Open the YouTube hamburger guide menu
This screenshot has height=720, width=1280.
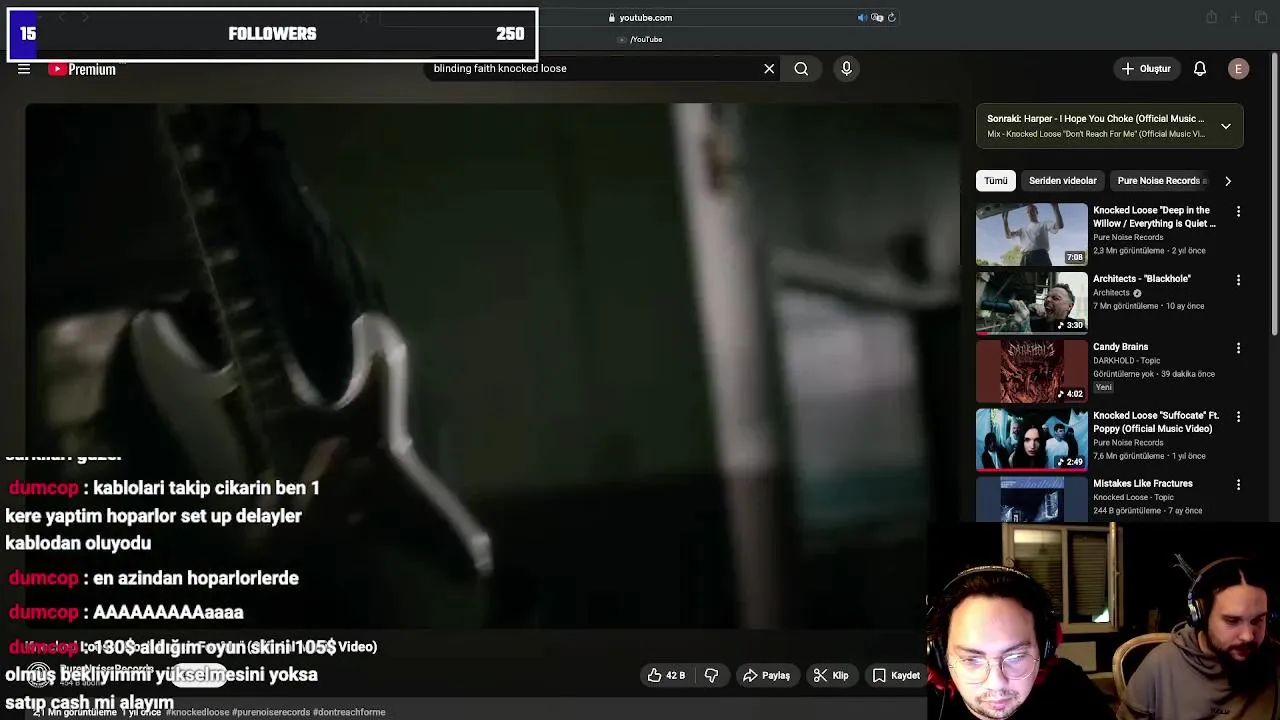pyautogui.click(x=24, y=69)
